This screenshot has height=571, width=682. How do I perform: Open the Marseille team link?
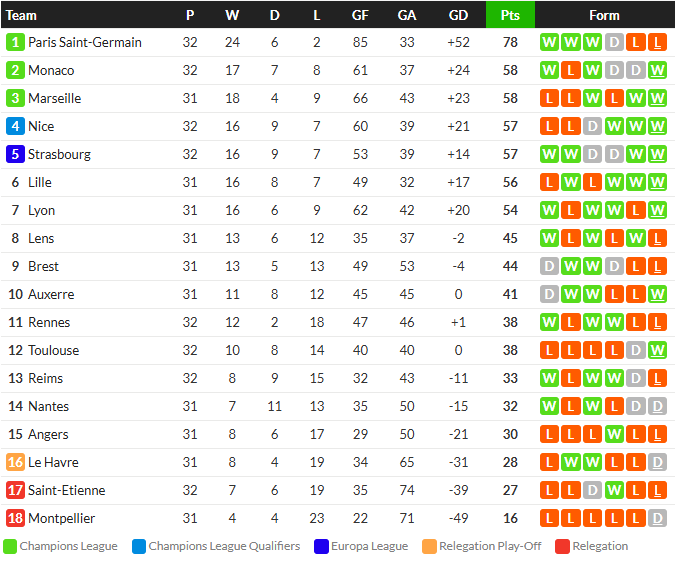tap(54, 99)
